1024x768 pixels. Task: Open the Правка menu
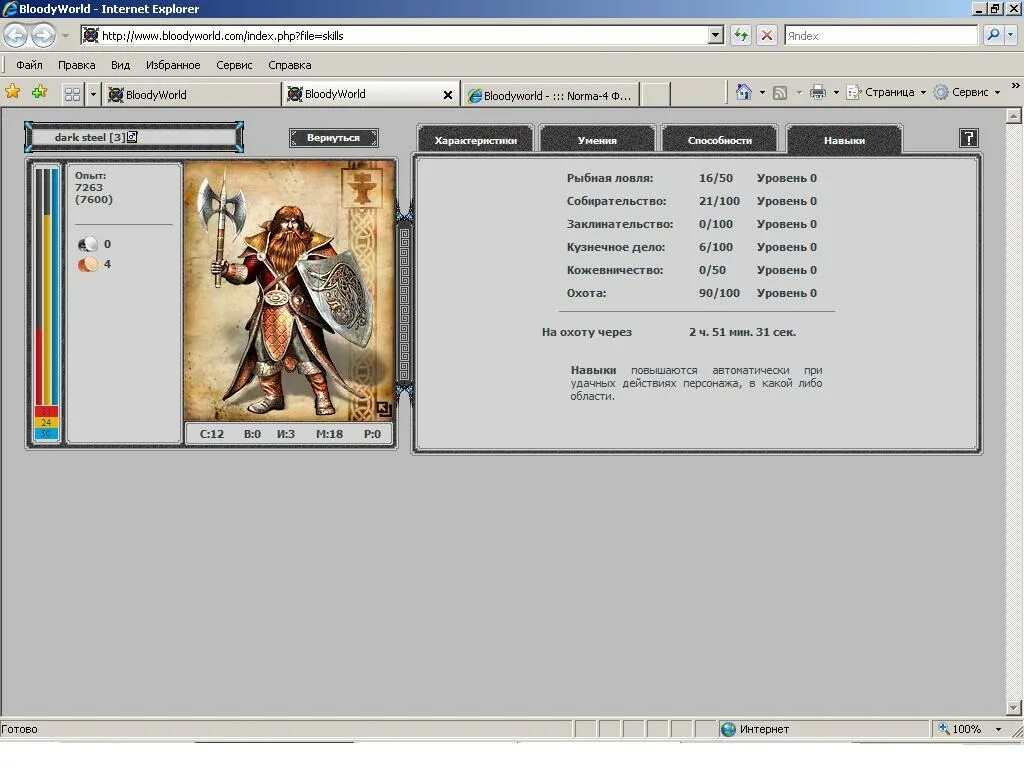76,65
